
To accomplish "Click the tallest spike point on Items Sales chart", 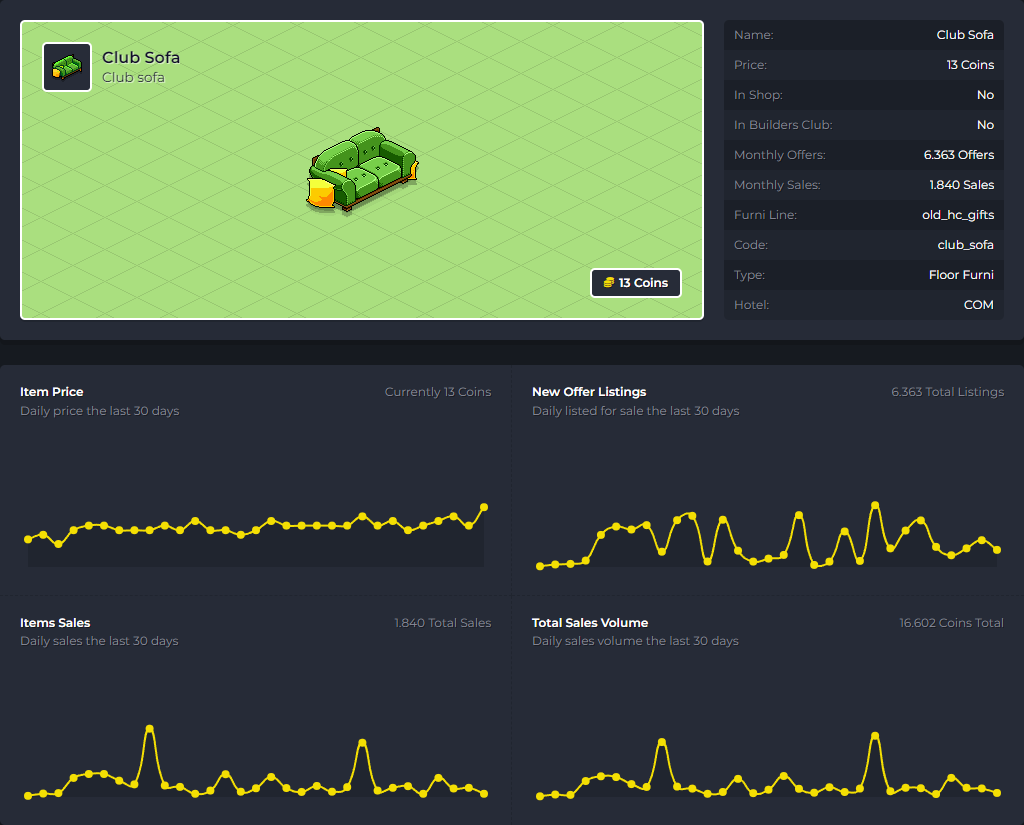I will point(150,728).
